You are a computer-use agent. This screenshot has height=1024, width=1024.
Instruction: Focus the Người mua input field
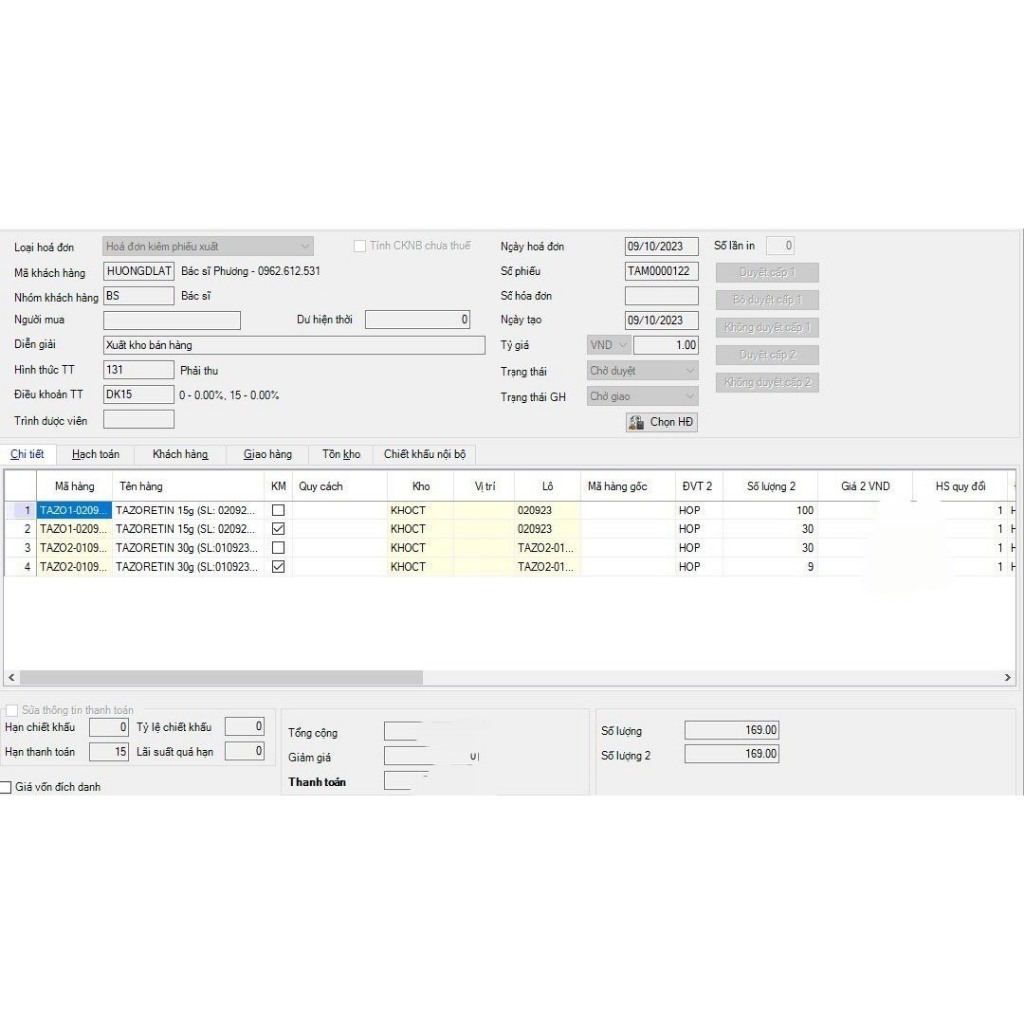172,320
